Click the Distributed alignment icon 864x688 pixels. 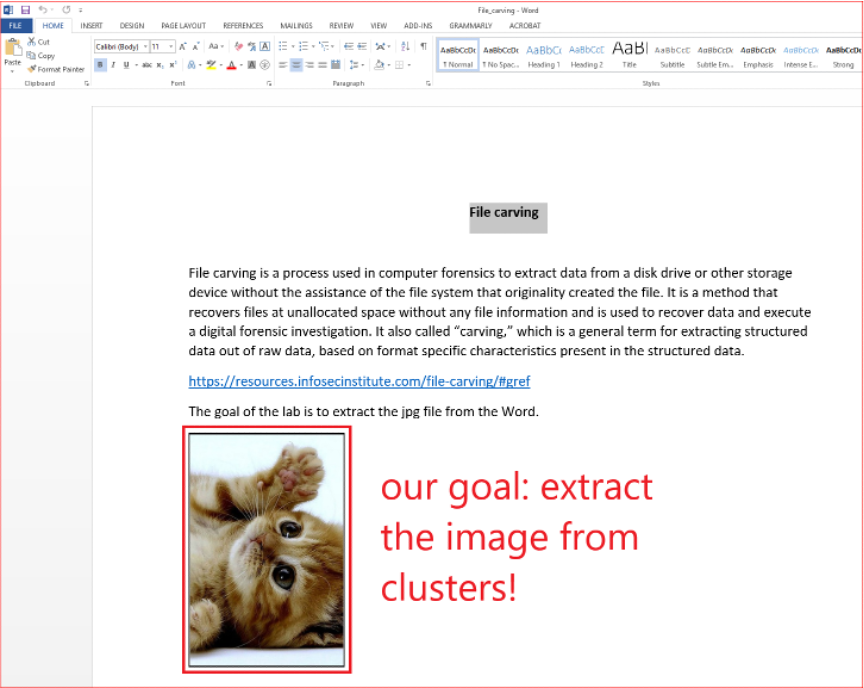(x=336, y=65)
